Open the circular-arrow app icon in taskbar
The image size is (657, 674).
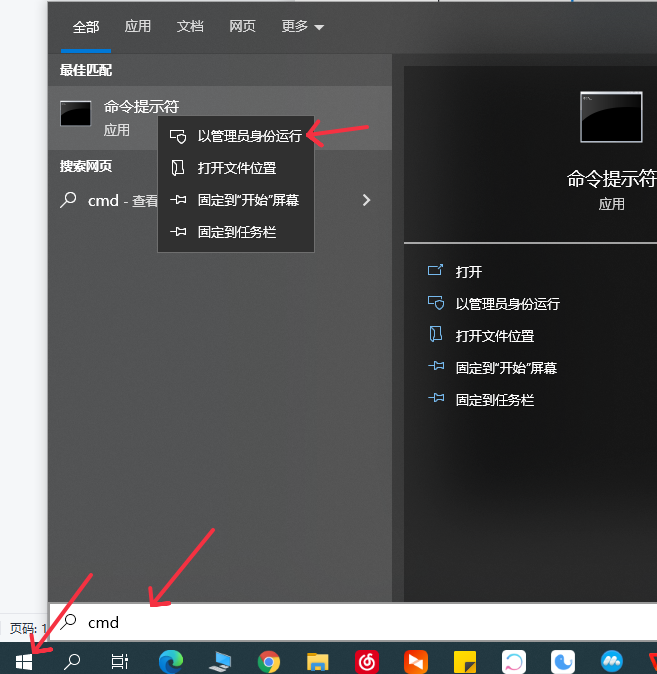[514, 662]
